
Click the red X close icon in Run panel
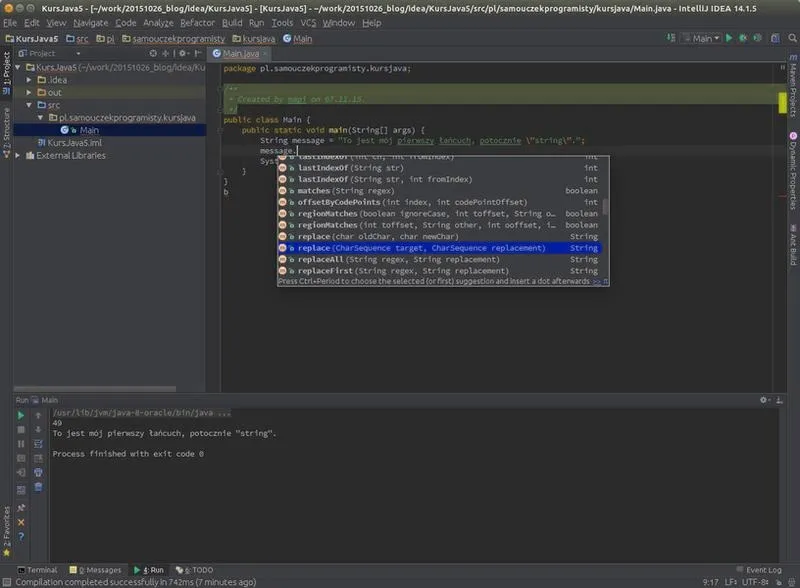click(21, 522)
